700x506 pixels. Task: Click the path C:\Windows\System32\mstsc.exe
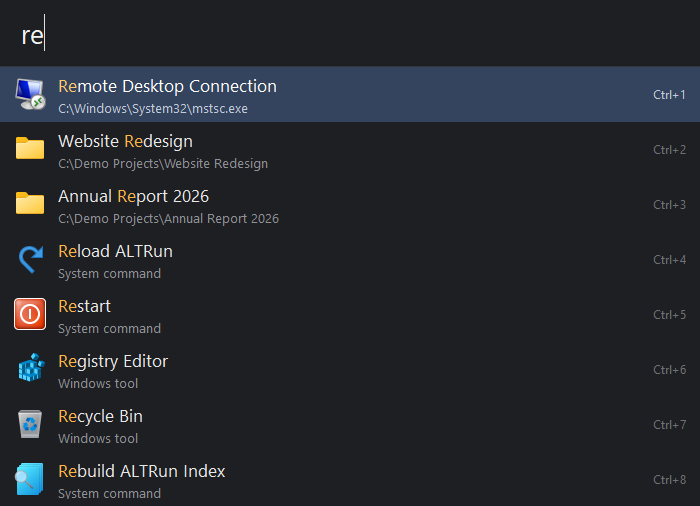click(x=153, y=109)
